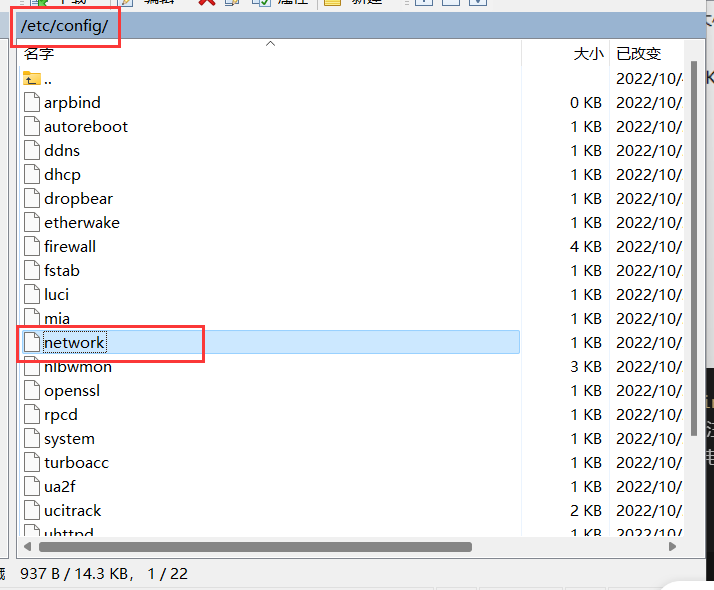Select the autoreboot file entry

tap(86, 126)
